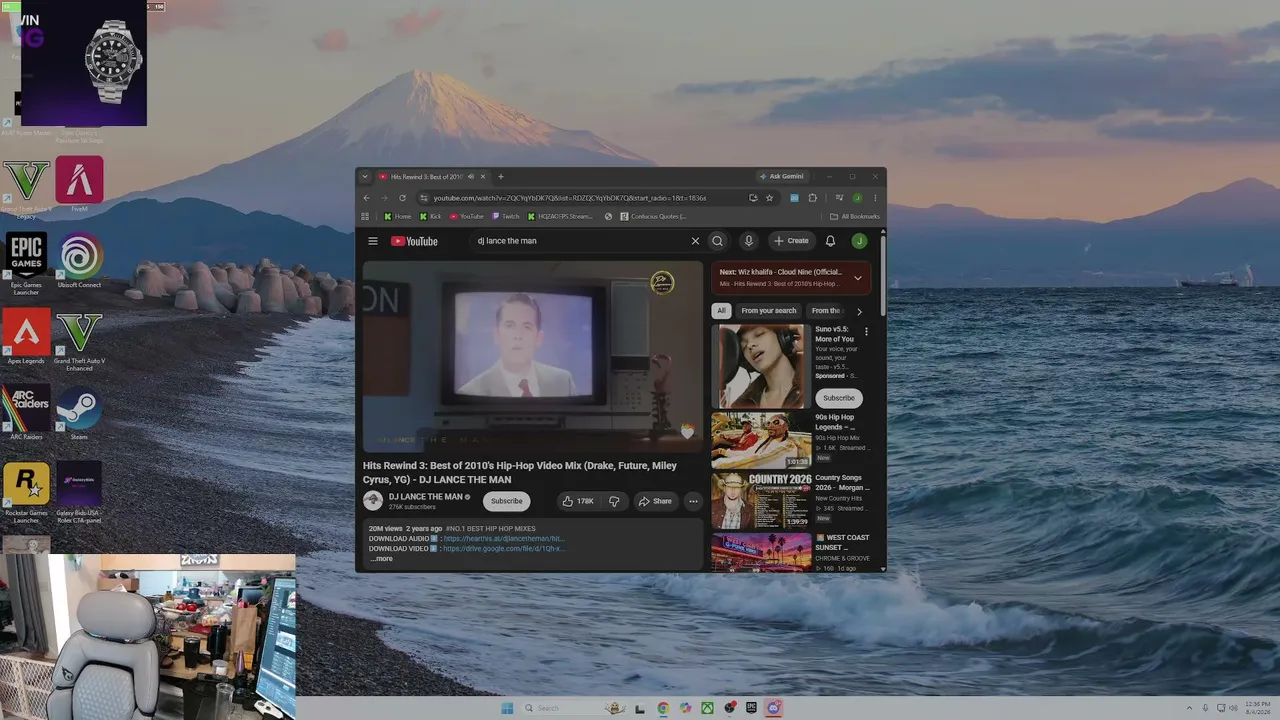Viewport: 1280px width, 720px height.
Task: Focus the Chrome address bar URL
Action: 570,198
